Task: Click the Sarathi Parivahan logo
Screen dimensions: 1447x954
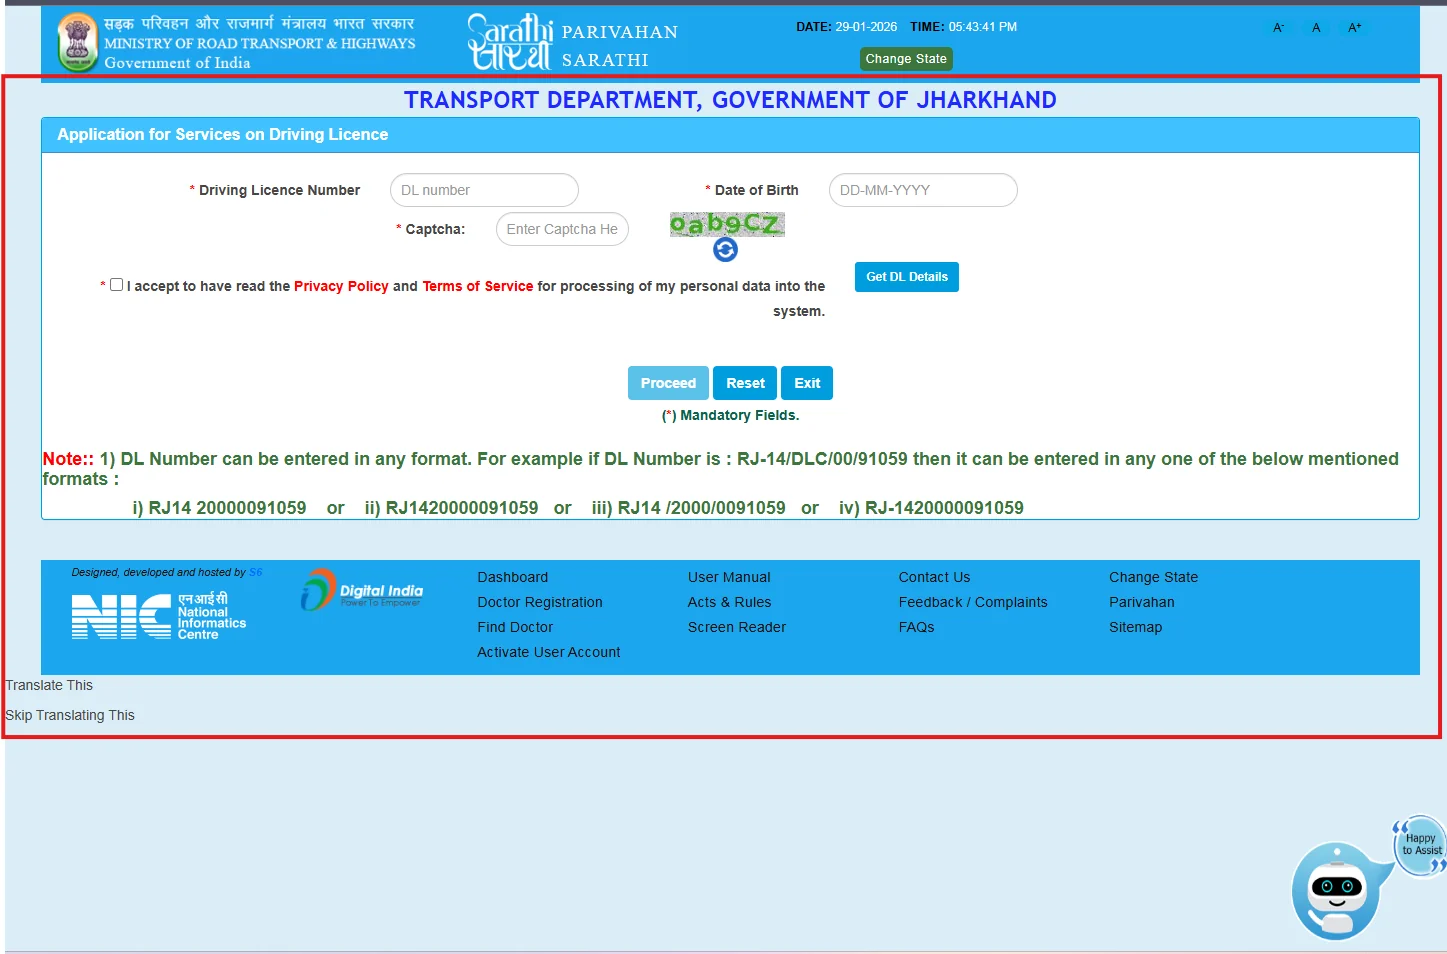Action: [x=572, y=43]
